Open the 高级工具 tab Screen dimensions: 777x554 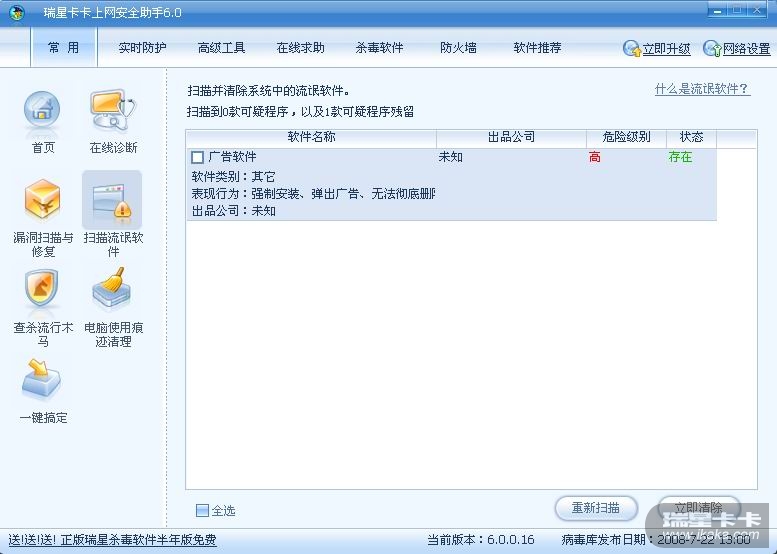coord(222,48)
